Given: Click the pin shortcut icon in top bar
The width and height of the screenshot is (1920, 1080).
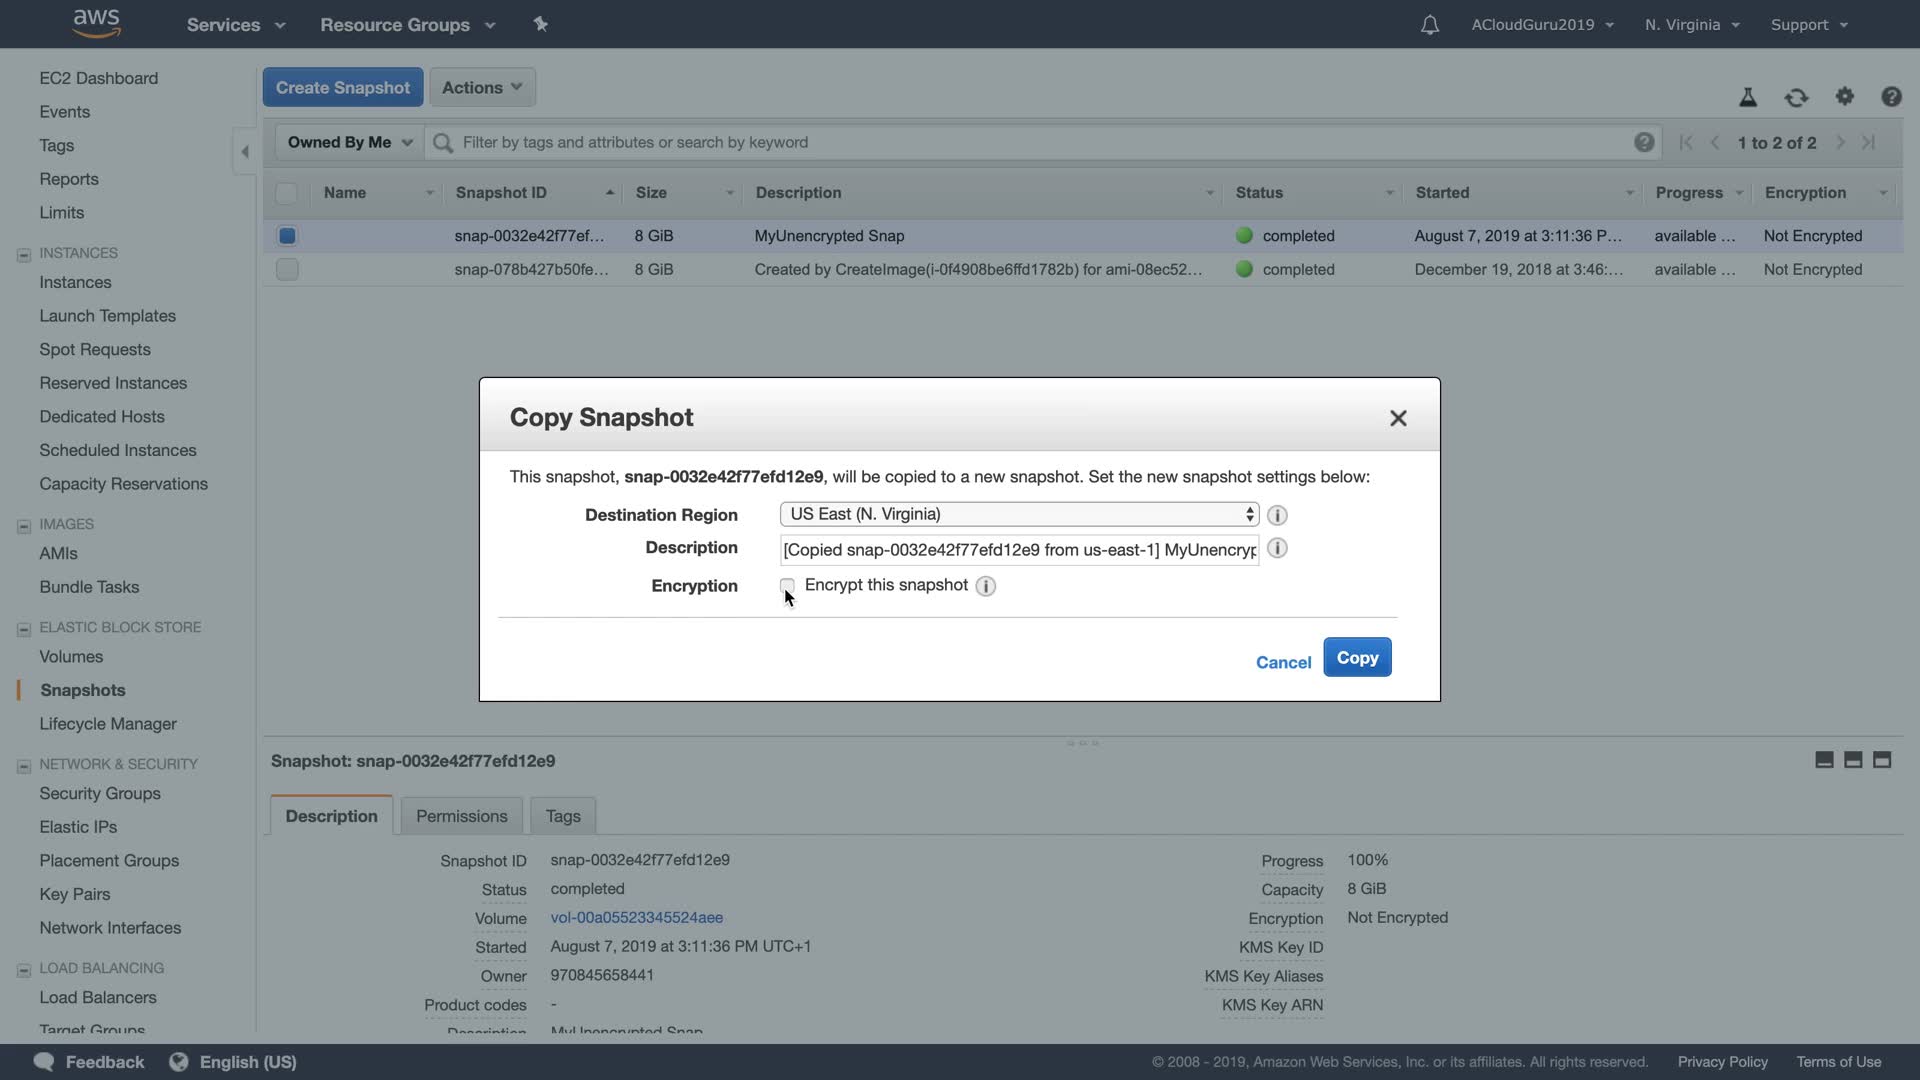Looking at the screenshot, I should pos(541,24).
